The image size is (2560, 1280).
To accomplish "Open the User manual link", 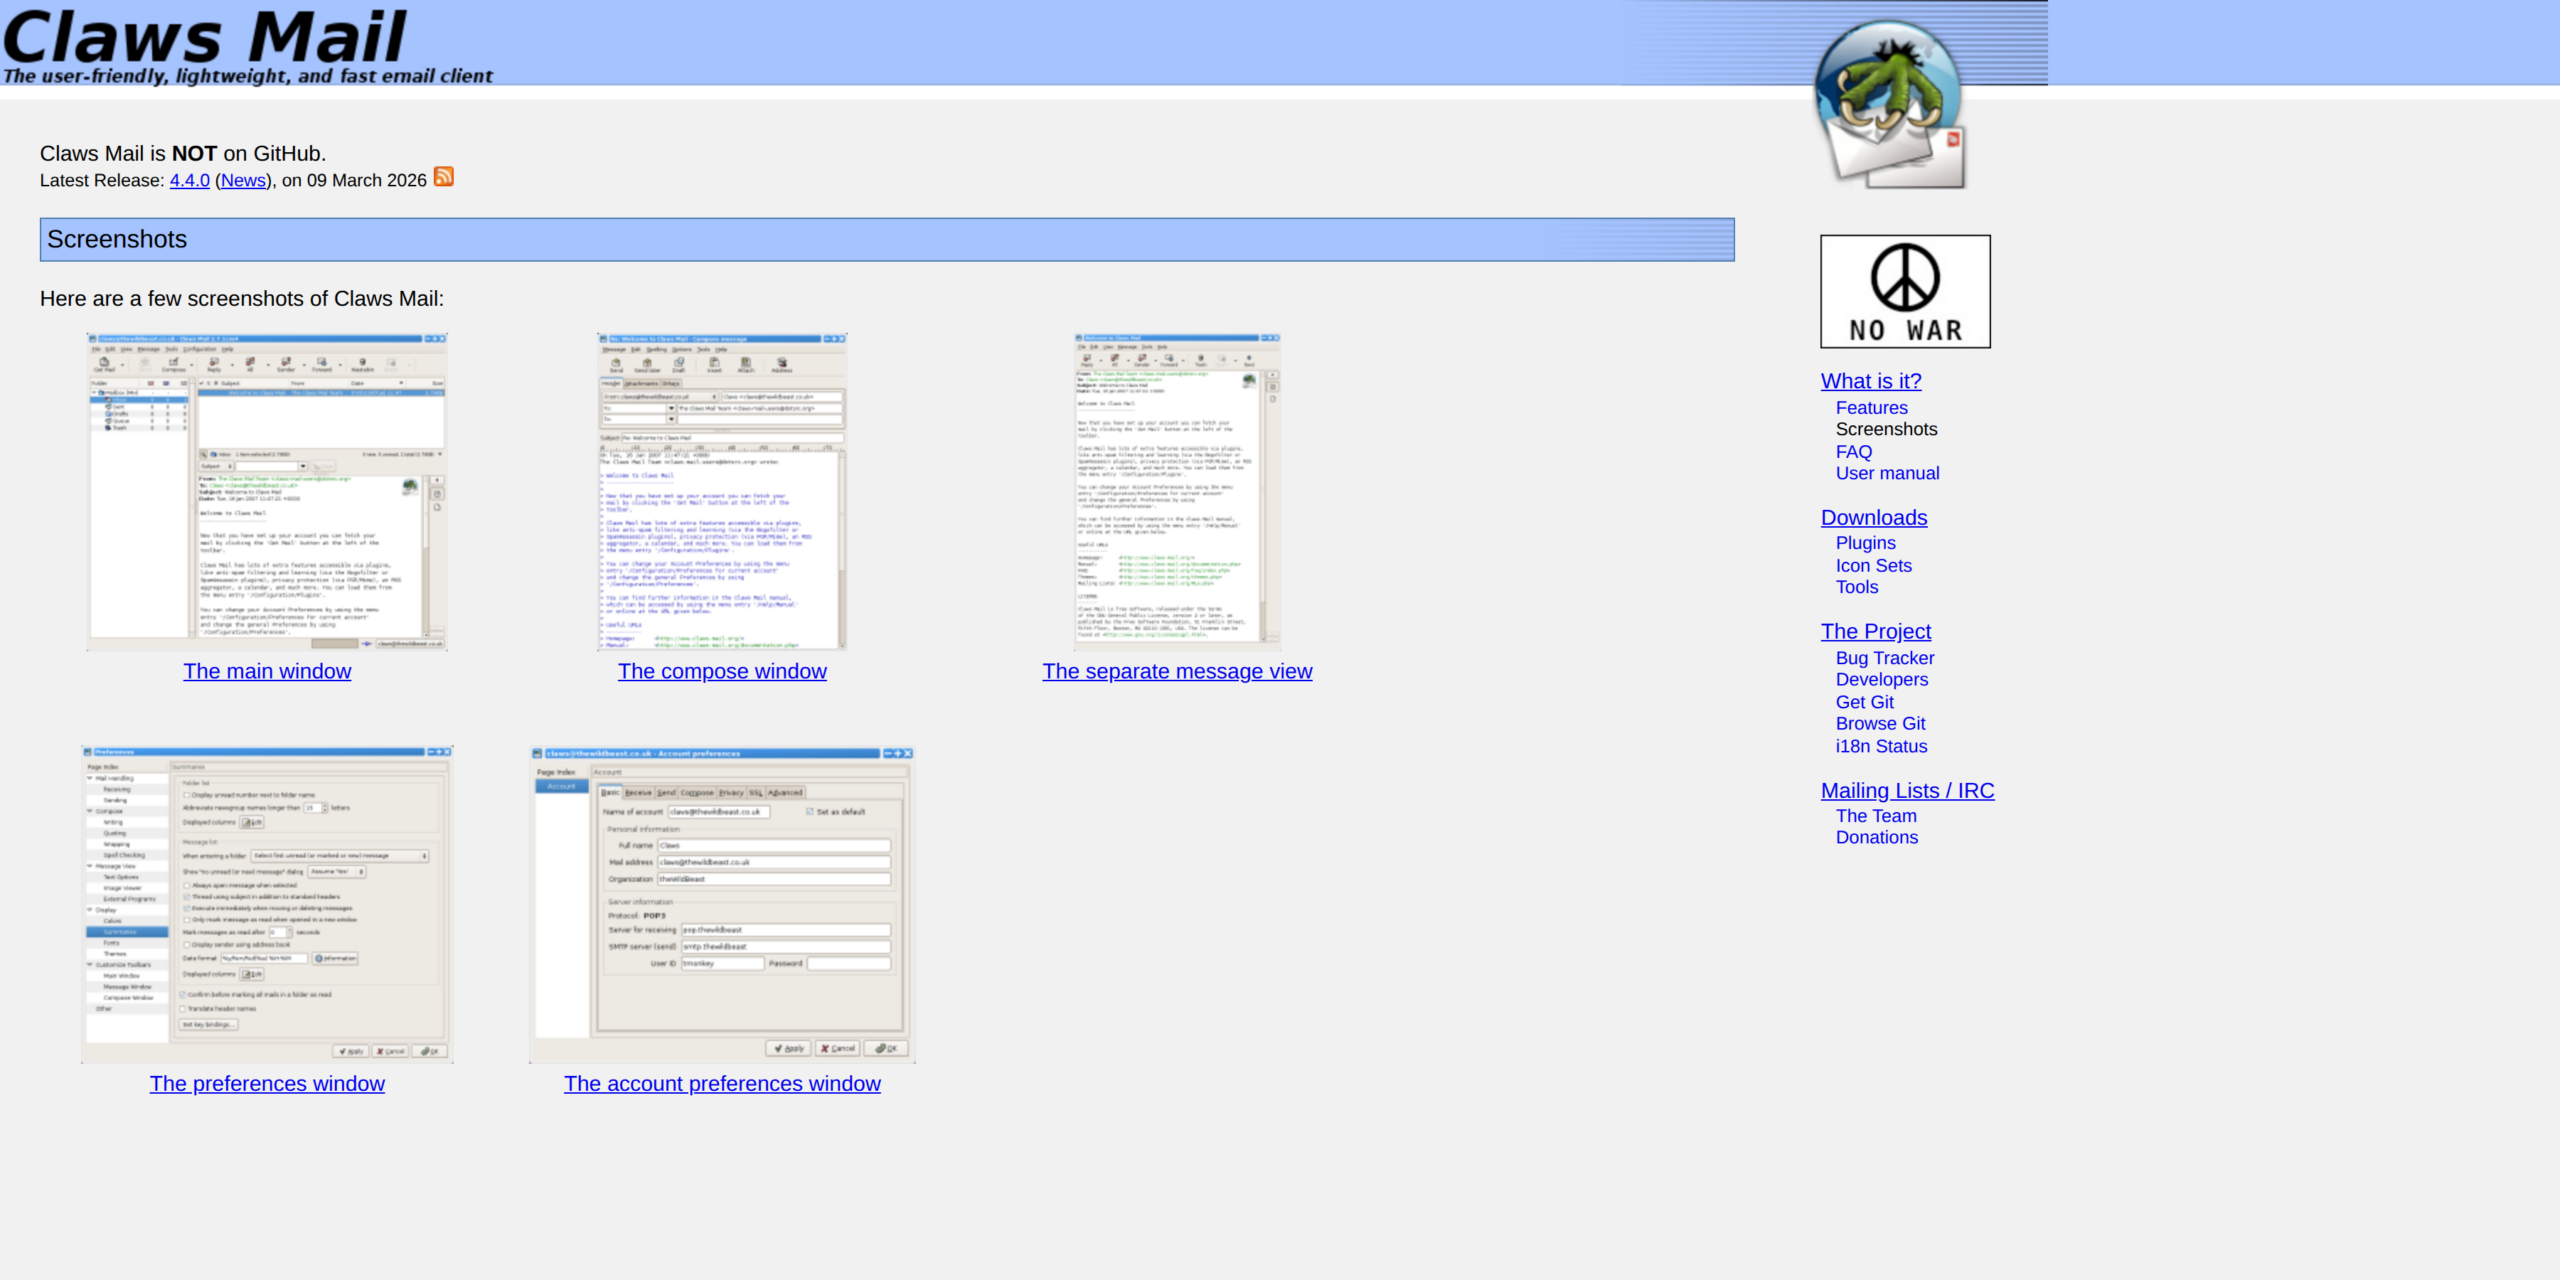I will pos(1887,473).
